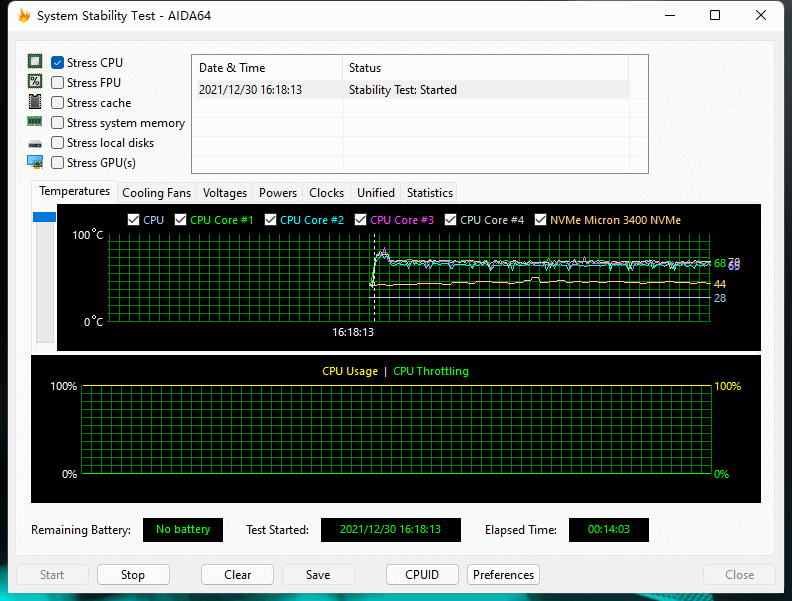792x601 pixels.
Task: Uncheck CPU Core #1 graph series
Action: click(180, 220)
